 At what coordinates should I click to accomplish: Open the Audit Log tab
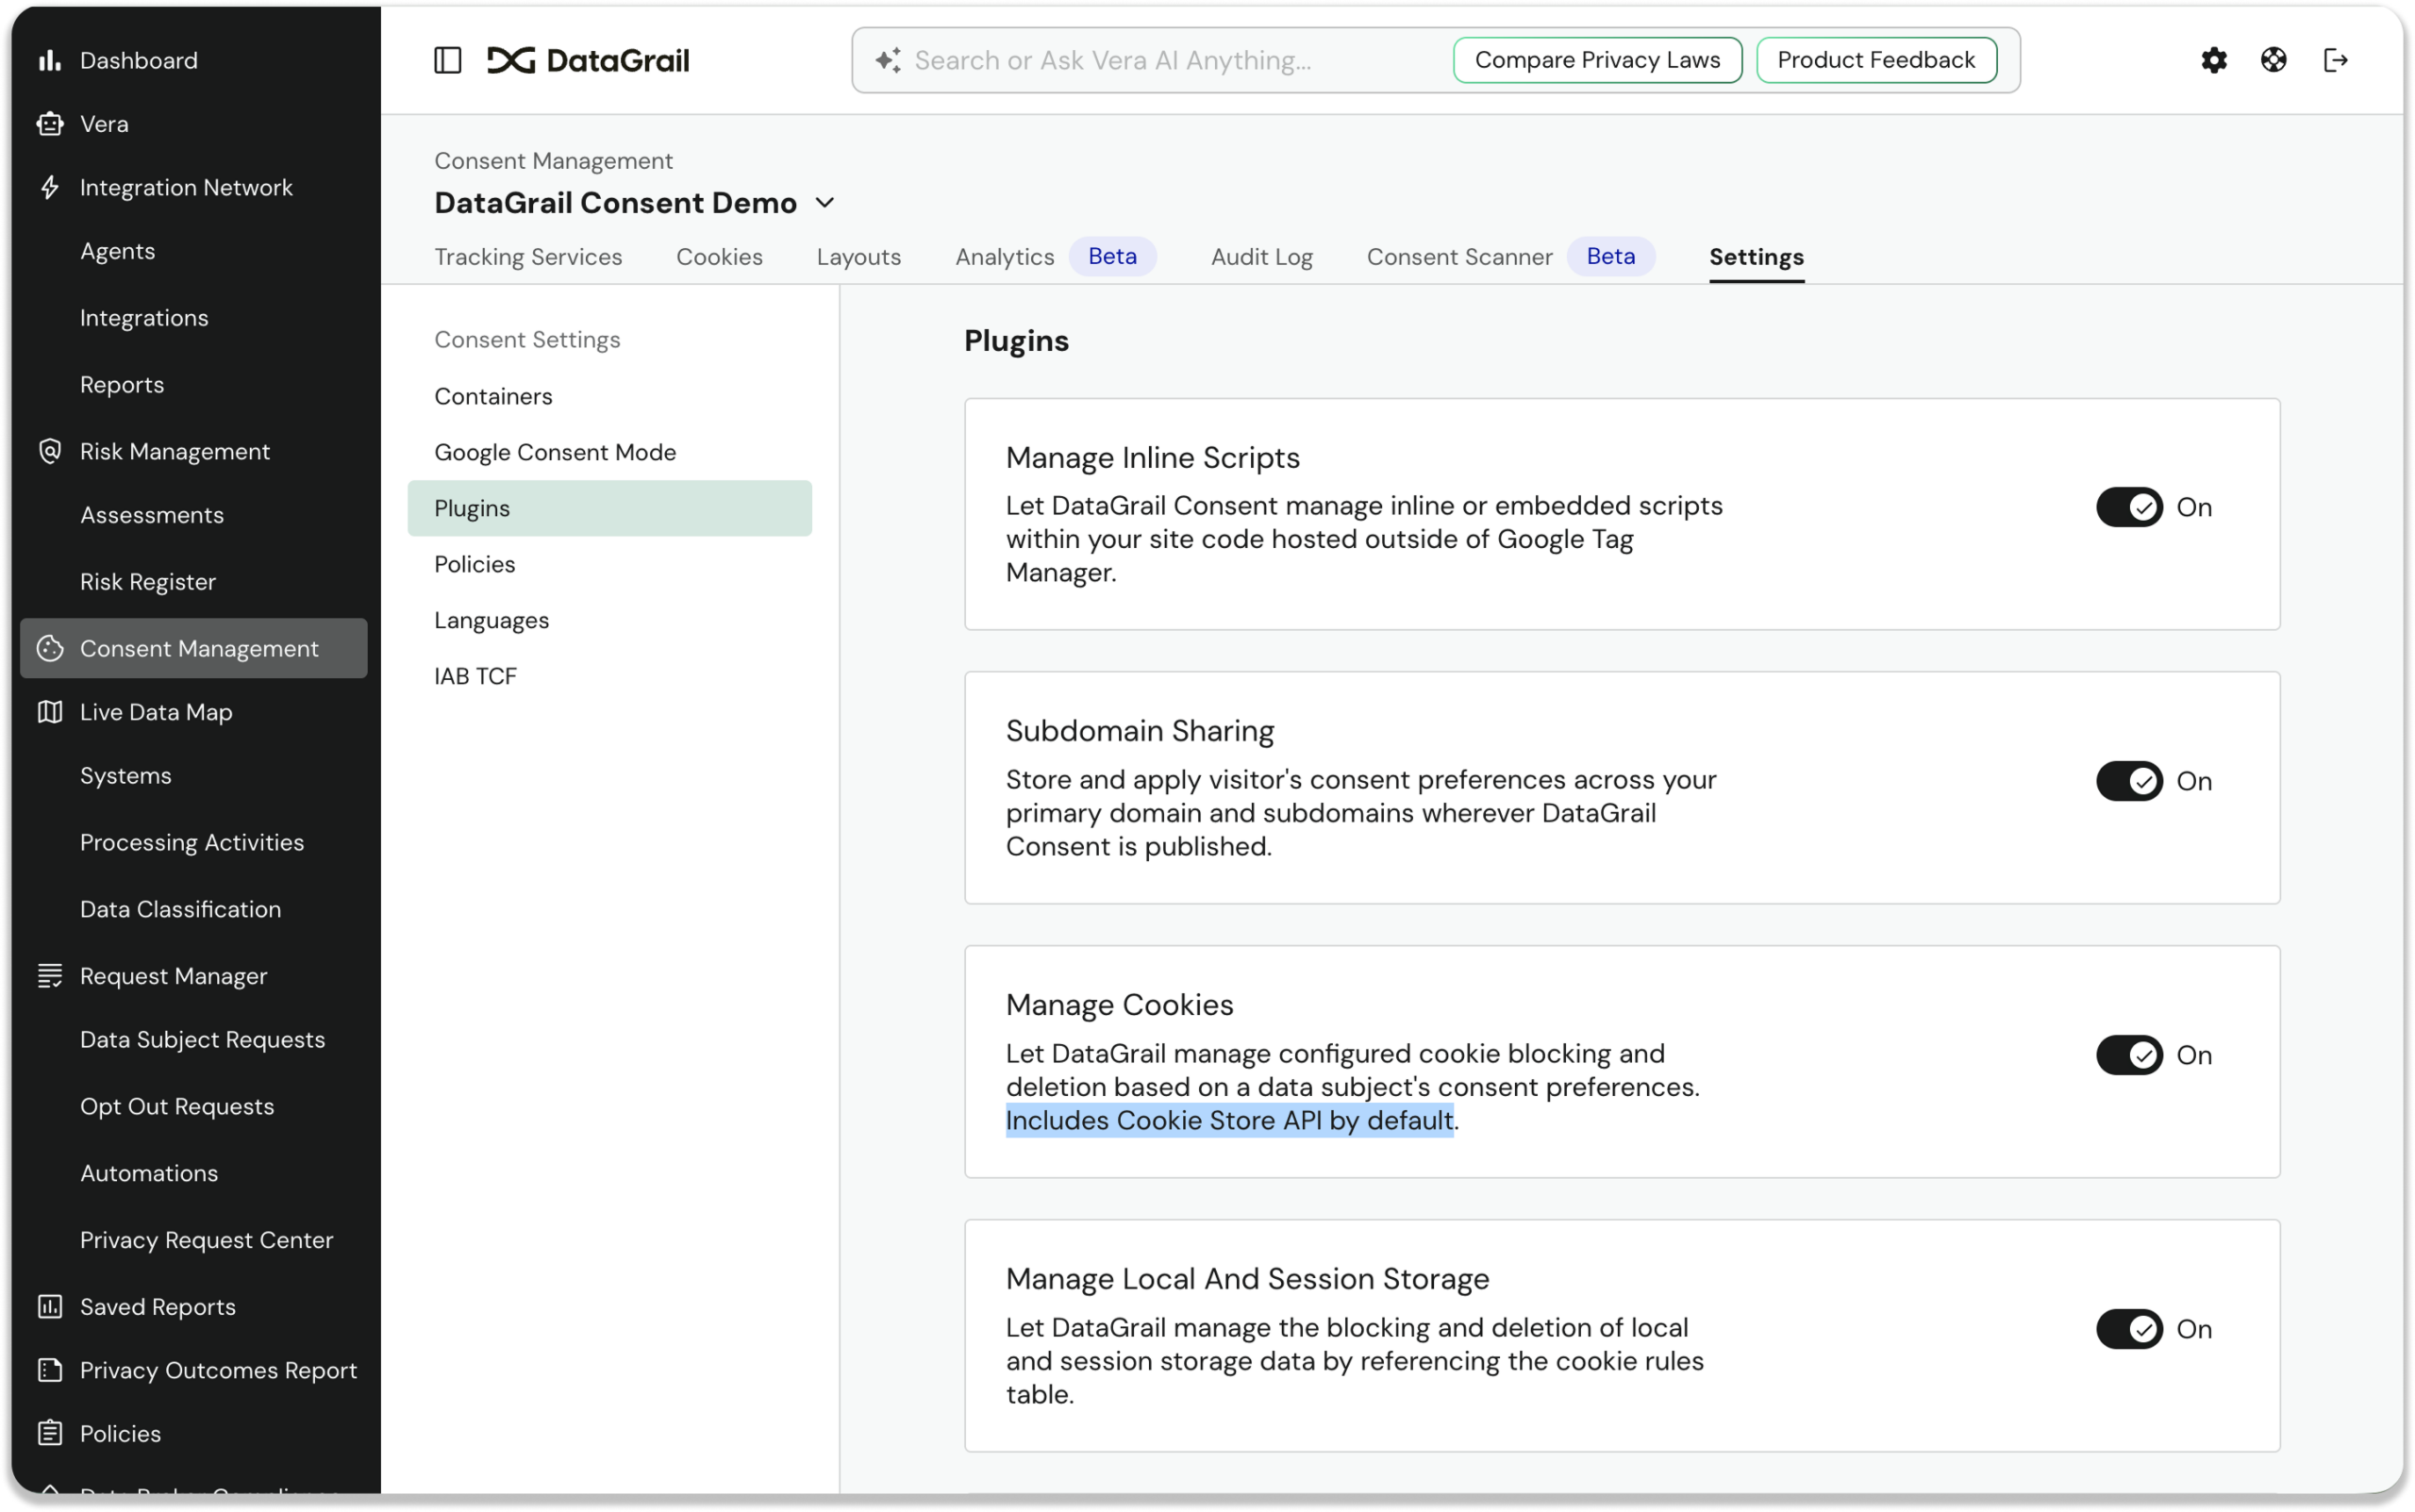click(x=1261, y=257)
